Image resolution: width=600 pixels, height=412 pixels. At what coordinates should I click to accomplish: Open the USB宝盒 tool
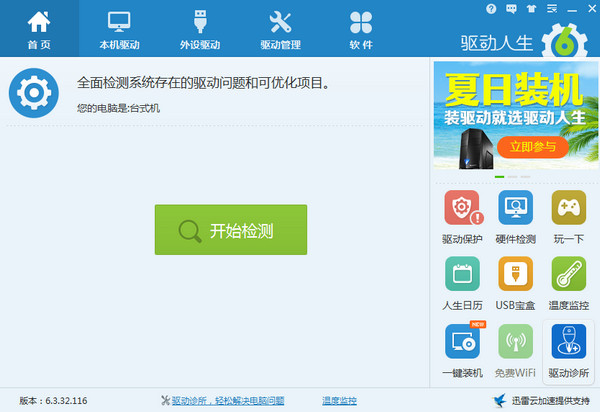tap(515, 275)
